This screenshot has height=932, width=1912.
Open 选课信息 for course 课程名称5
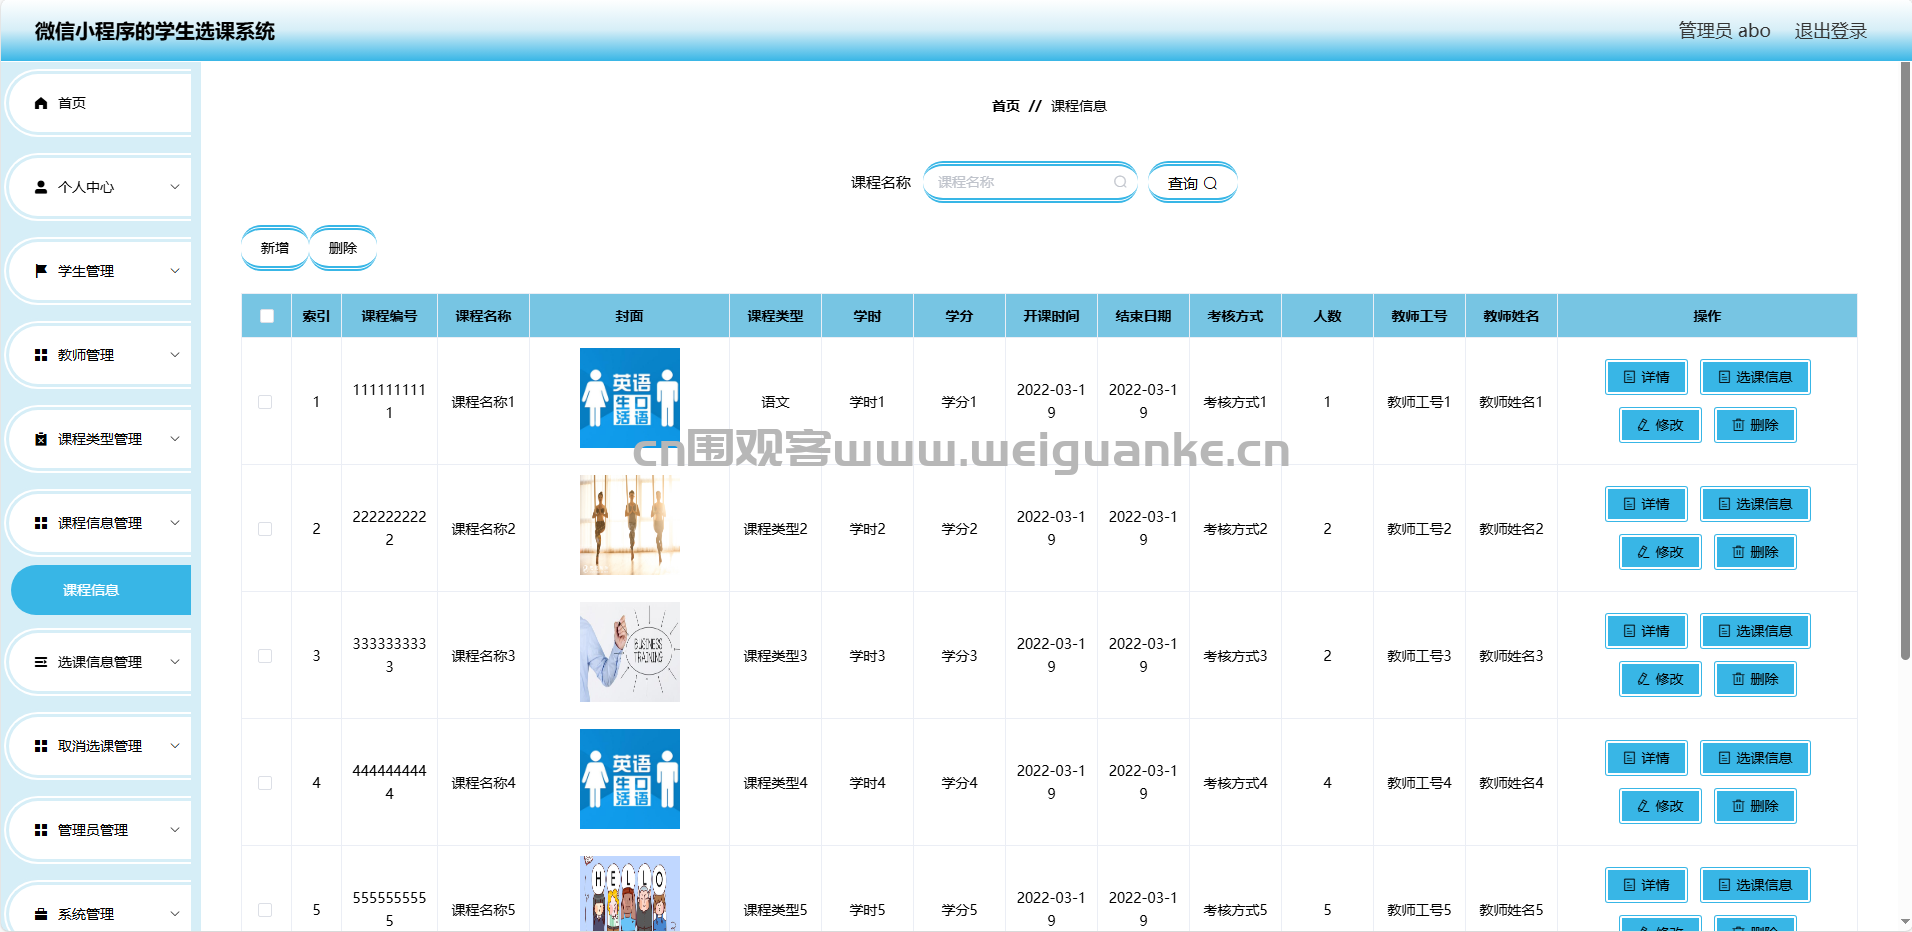(x=1755, y=885)
